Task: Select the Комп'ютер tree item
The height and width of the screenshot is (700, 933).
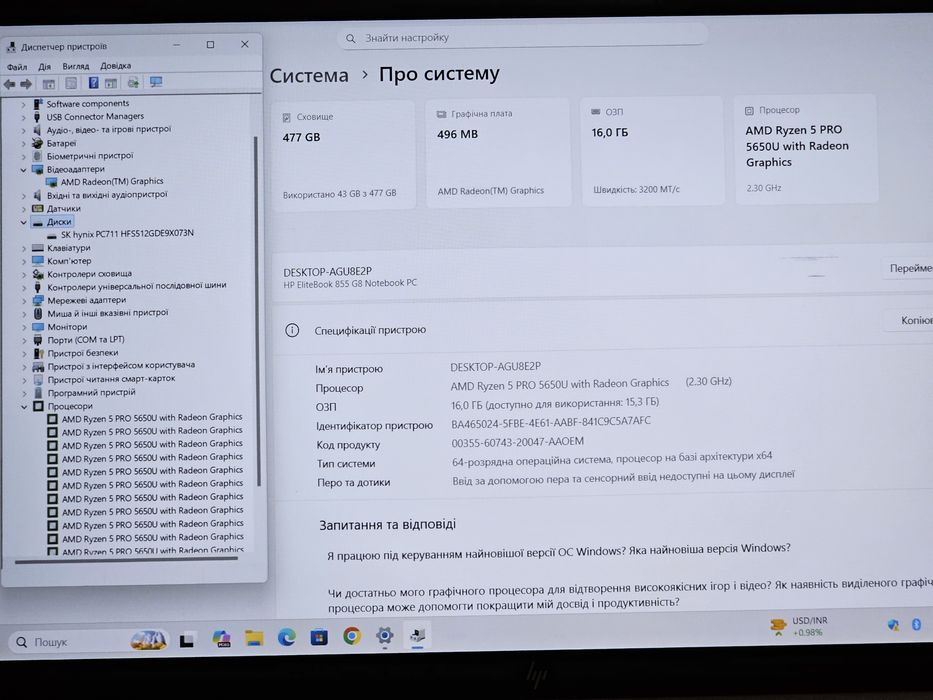Action: tap(69, 261)
